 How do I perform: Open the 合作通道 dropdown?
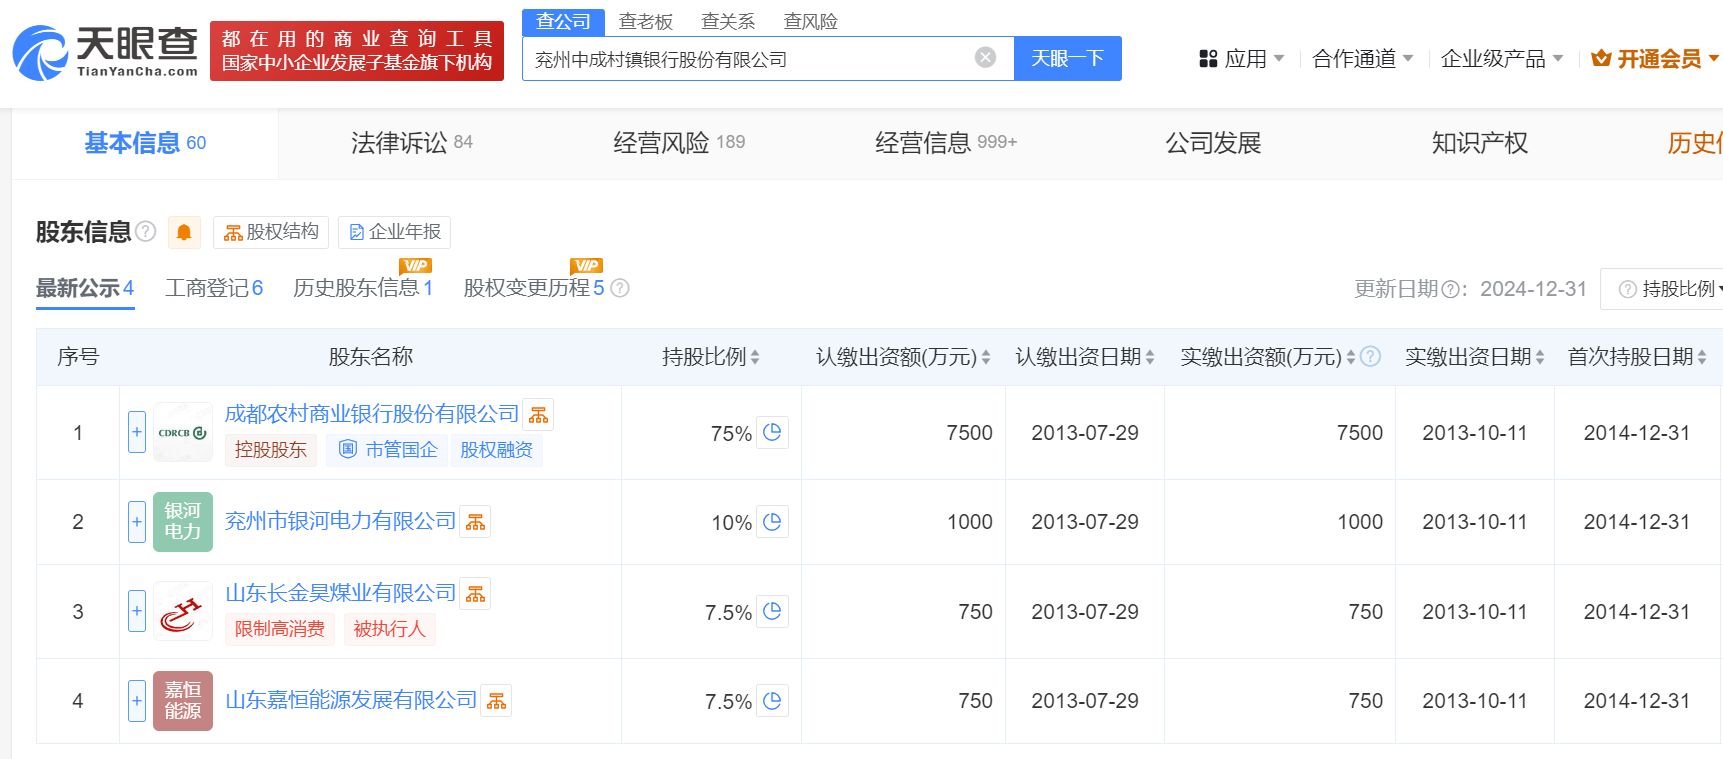(1362, 59)
